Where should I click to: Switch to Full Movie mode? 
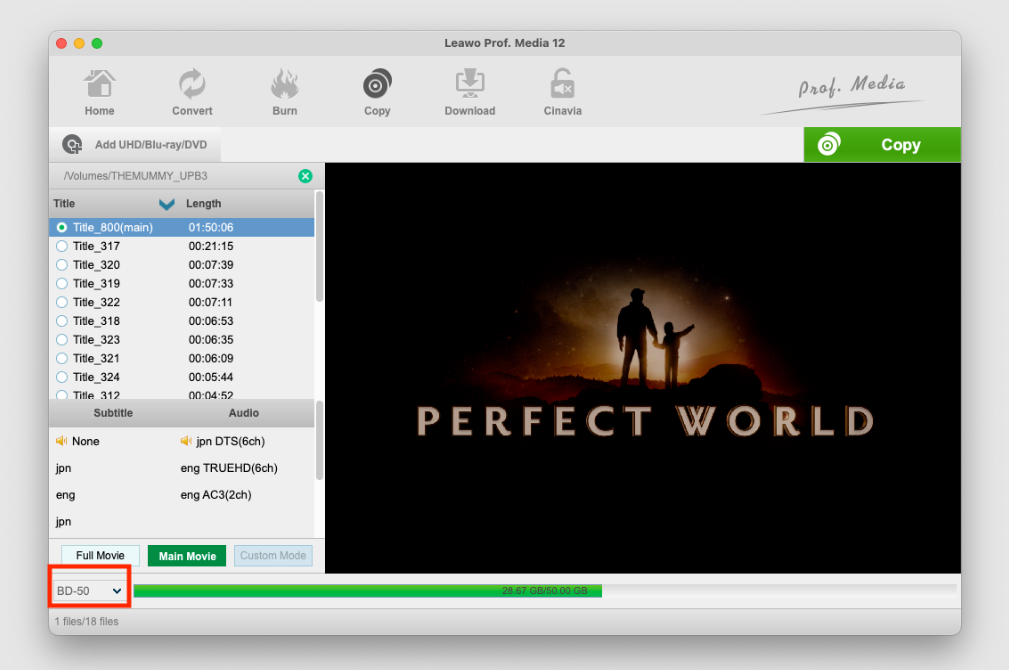[100, 556]
